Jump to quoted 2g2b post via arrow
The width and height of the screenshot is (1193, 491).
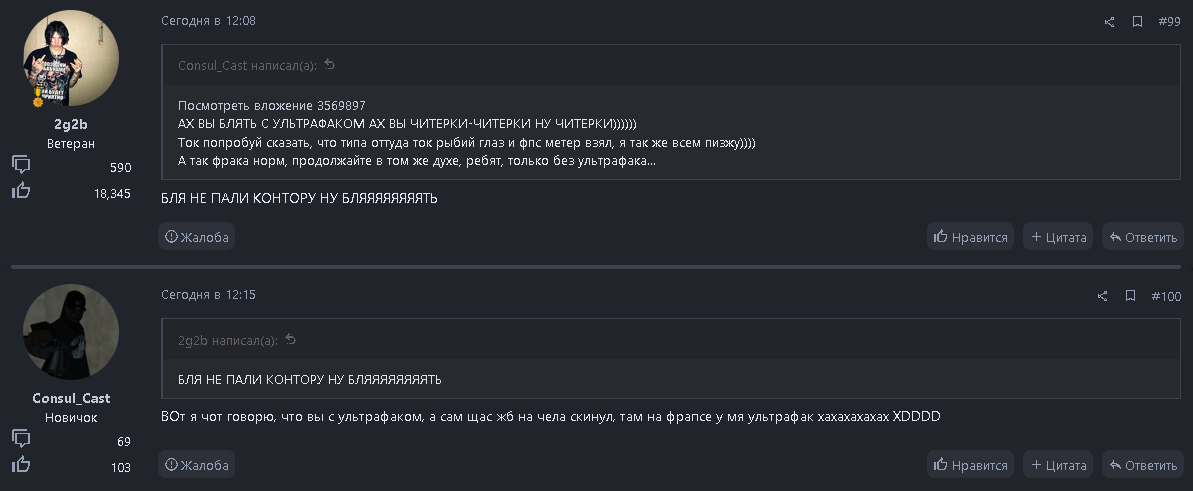tap(291, 340)
